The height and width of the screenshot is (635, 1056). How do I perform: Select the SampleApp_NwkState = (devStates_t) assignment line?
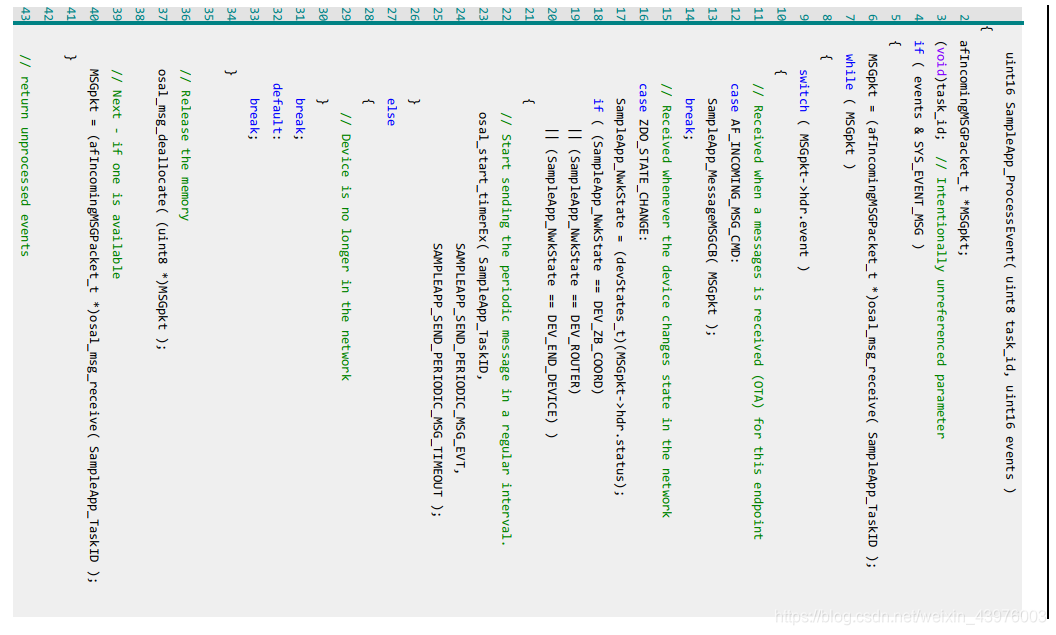[x=620, y=297]
